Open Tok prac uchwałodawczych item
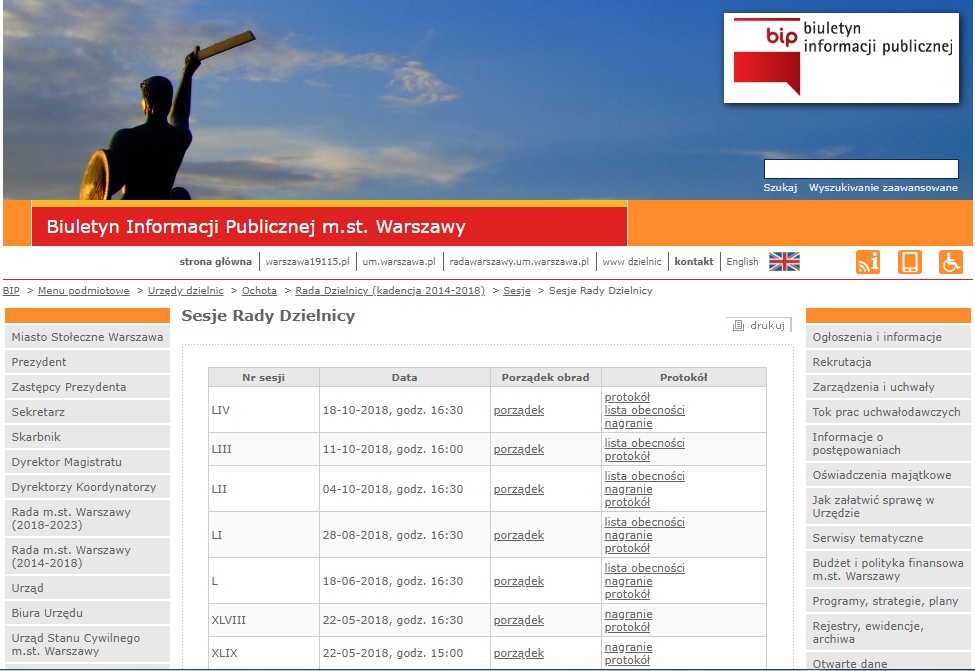The width and height of the screenshot is (975, 671). tap(888, 412)
